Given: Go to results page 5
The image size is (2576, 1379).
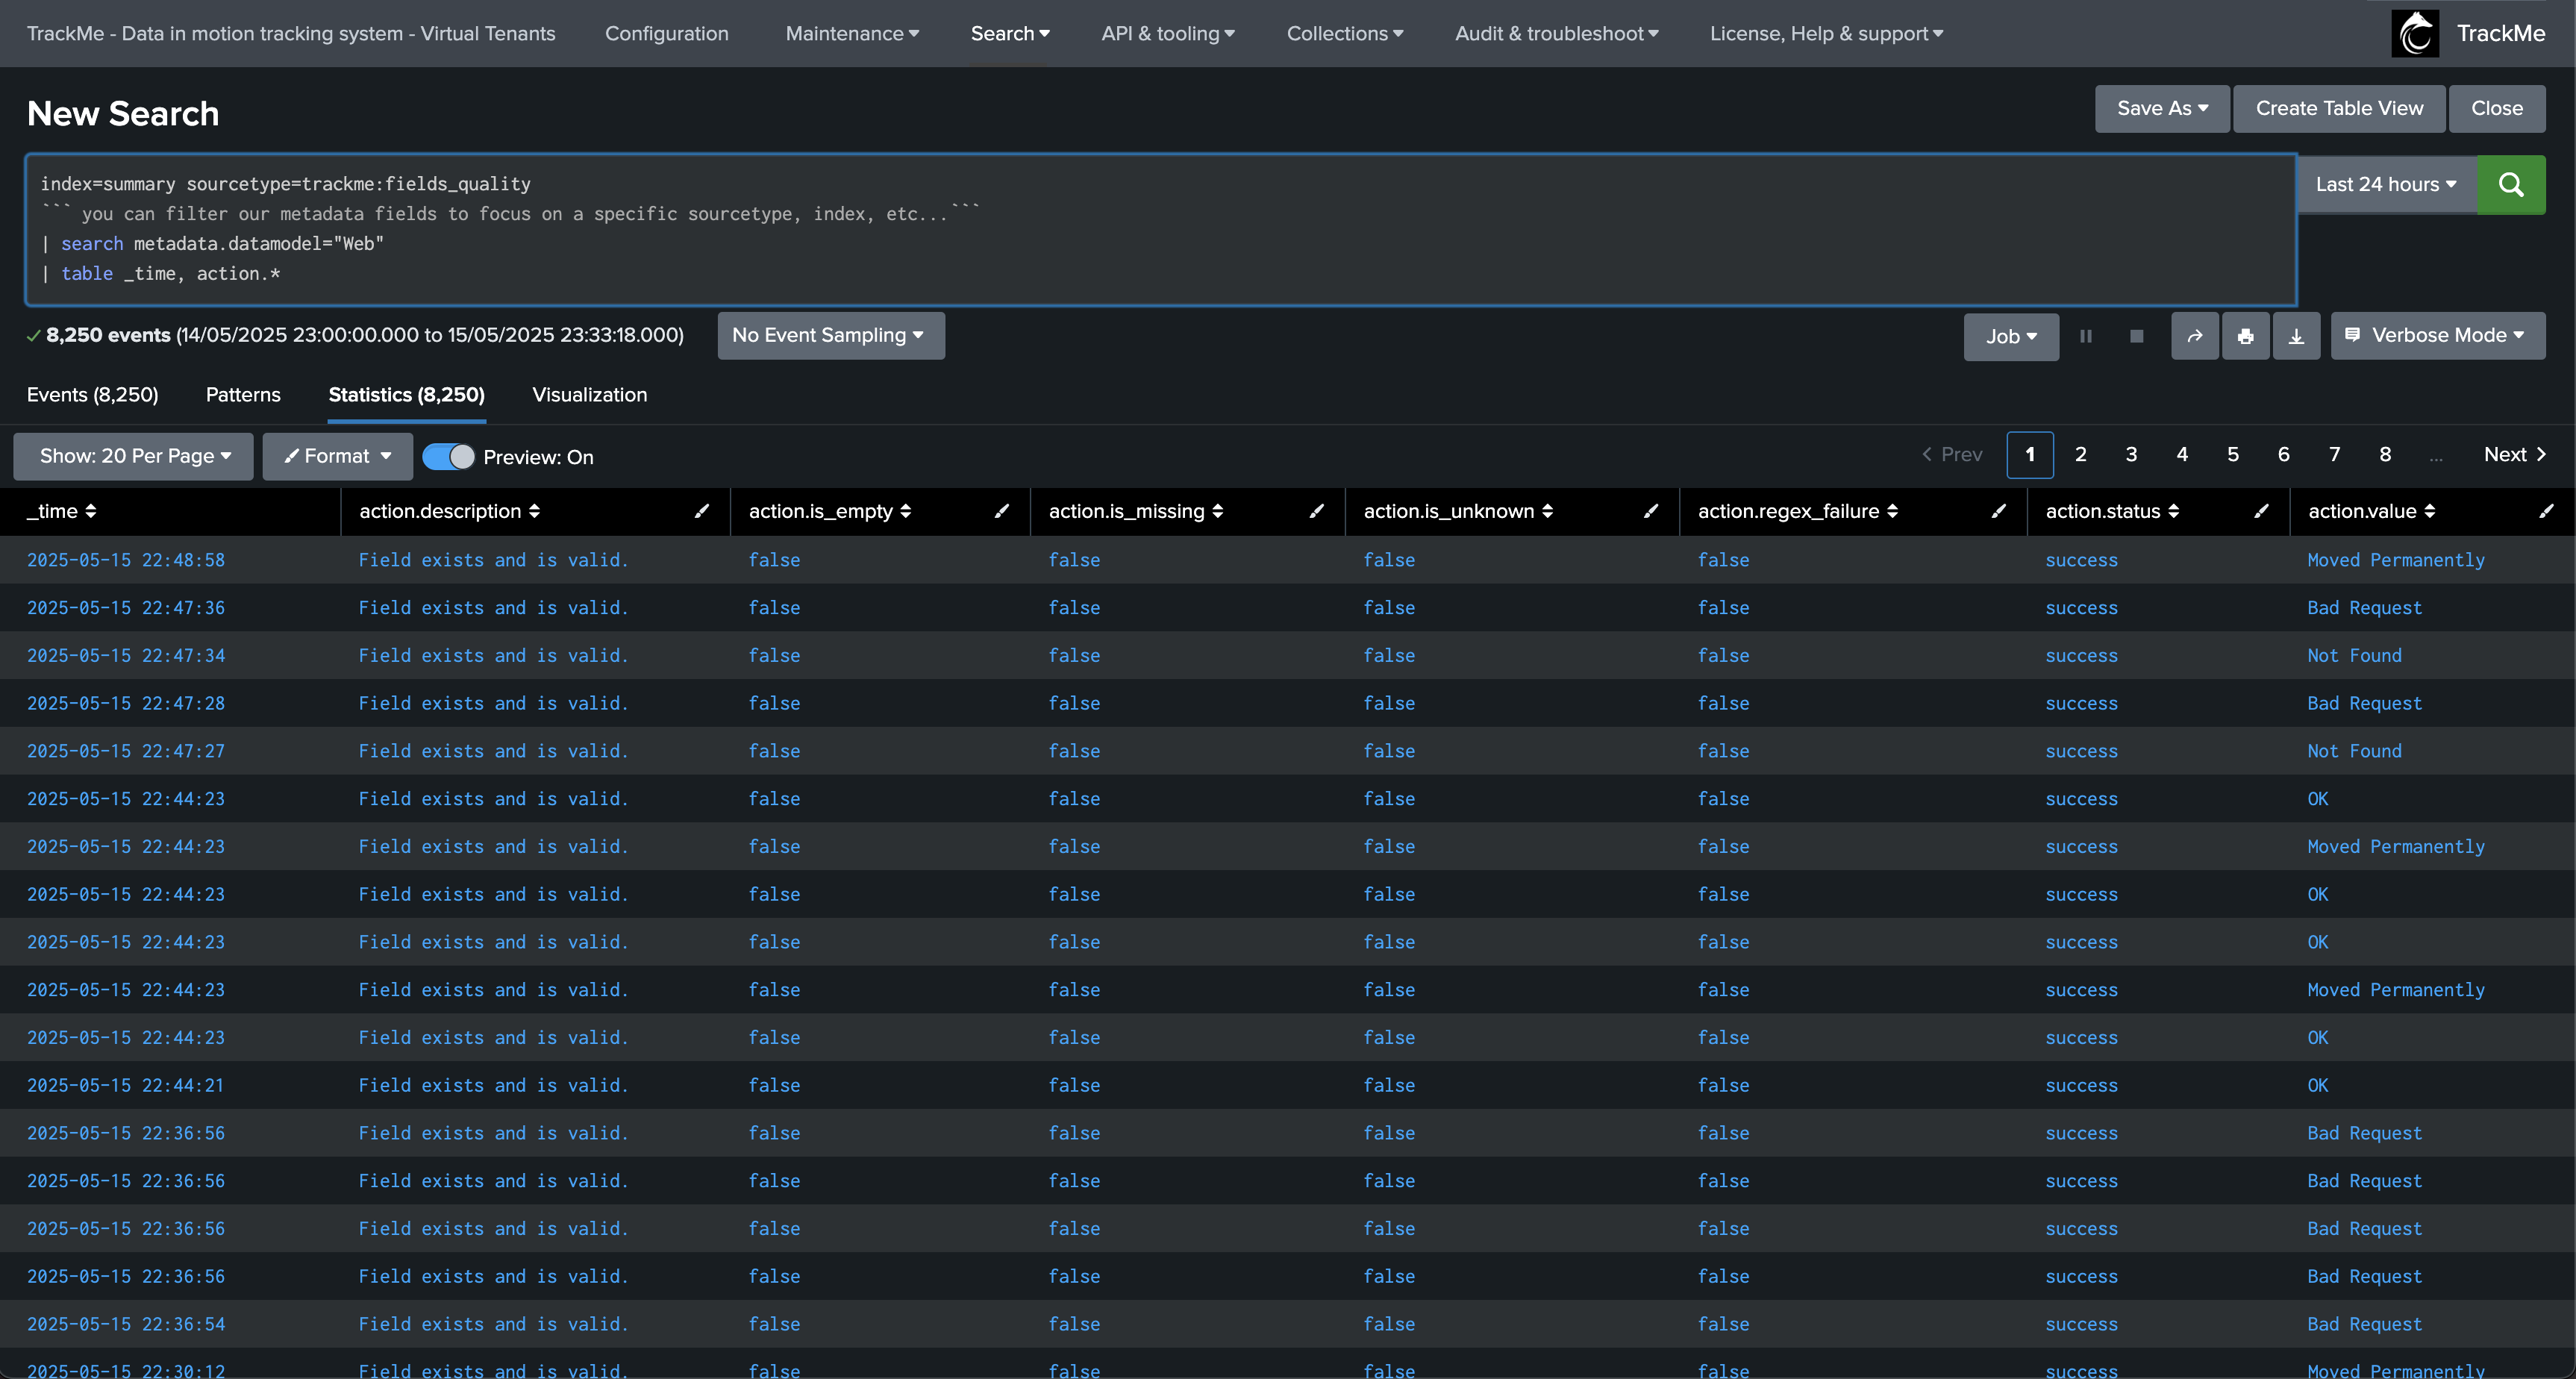Looking at the screenshot, I should coord(2233,454).
